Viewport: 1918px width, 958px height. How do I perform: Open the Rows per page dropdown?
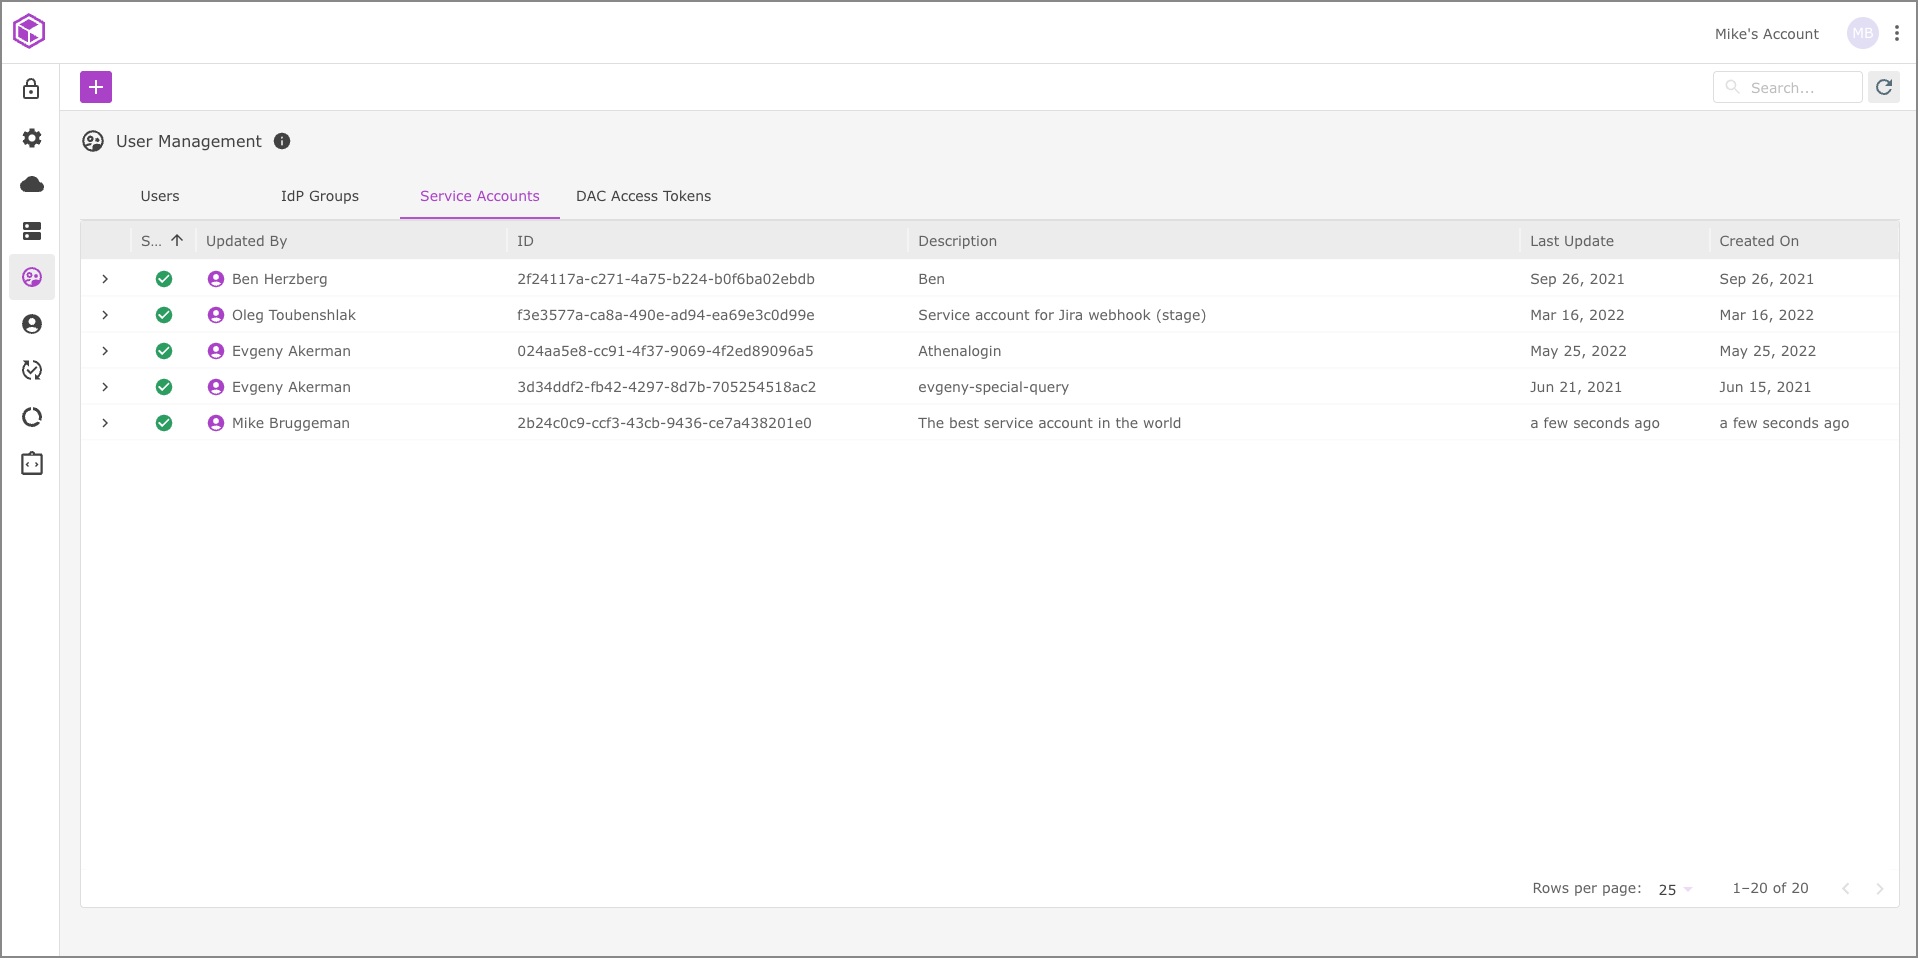(x=1675, y=889)
